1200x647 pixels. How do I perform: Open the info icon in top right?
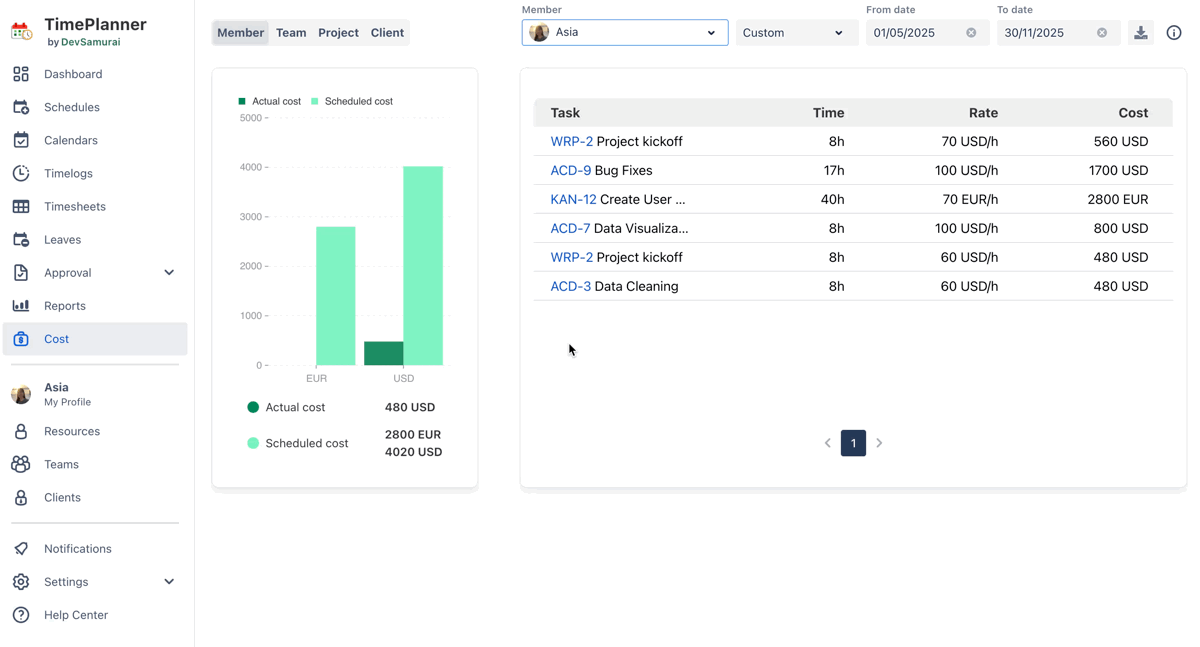pyautogui.click(x=1174, y=33)
